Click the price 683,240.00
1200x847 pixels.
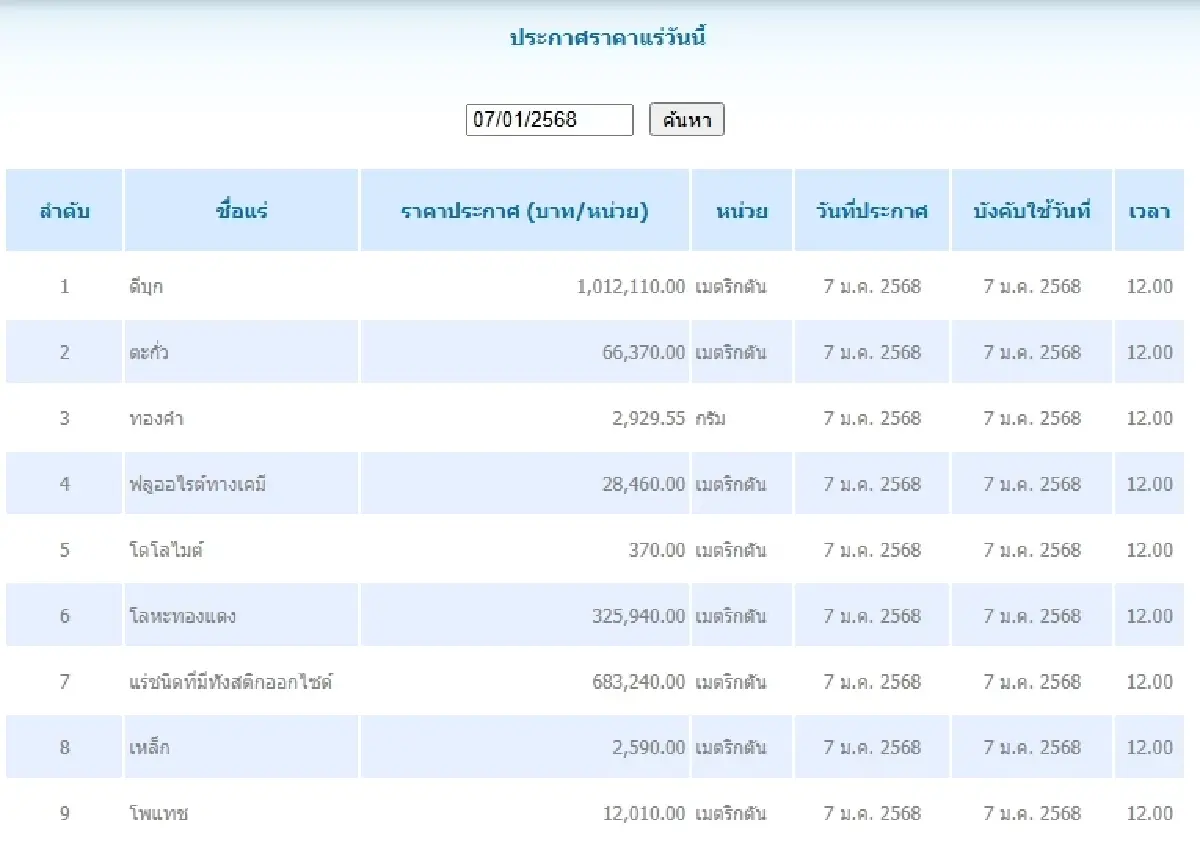pos(639,682)
